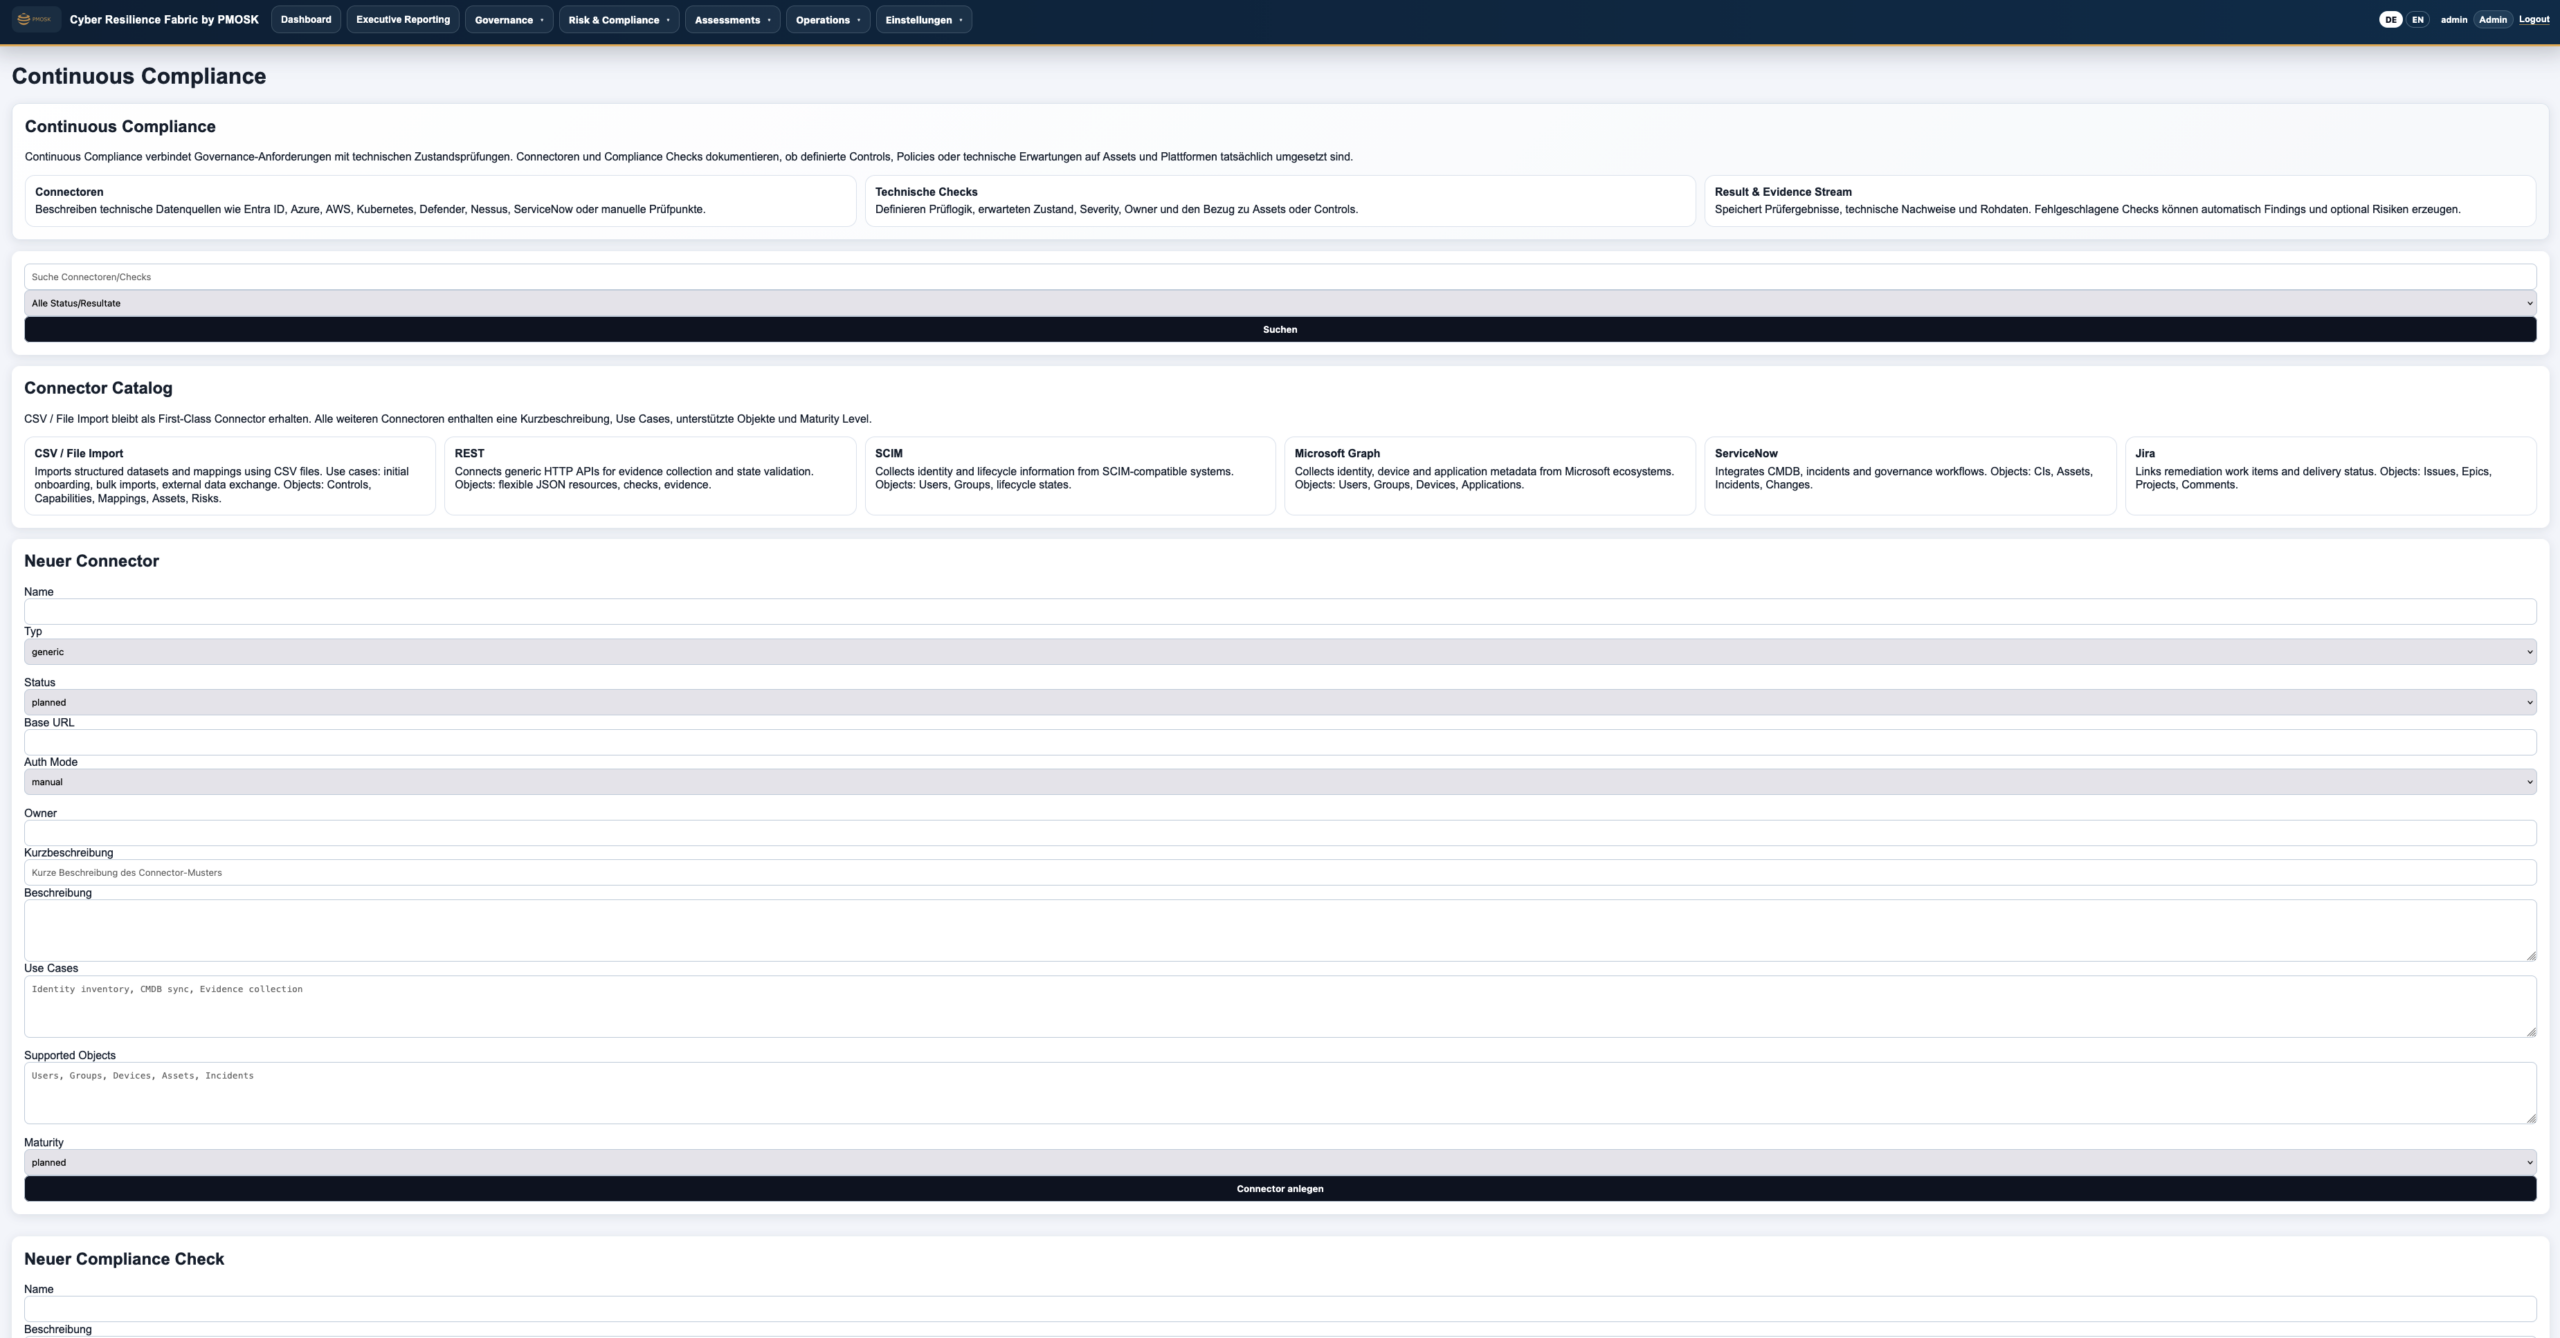Go to the Dashboard page
The image size is (2560, 1338).
pyautogui.click(x=306, y=19)
